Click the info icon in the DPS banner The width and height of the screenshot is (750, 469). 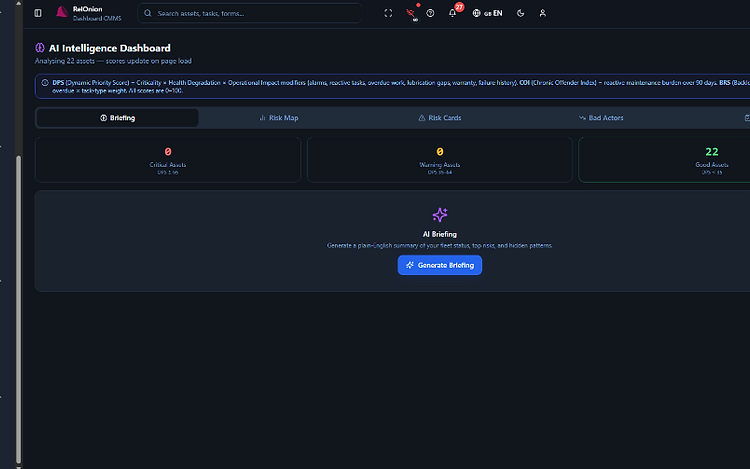45,83
